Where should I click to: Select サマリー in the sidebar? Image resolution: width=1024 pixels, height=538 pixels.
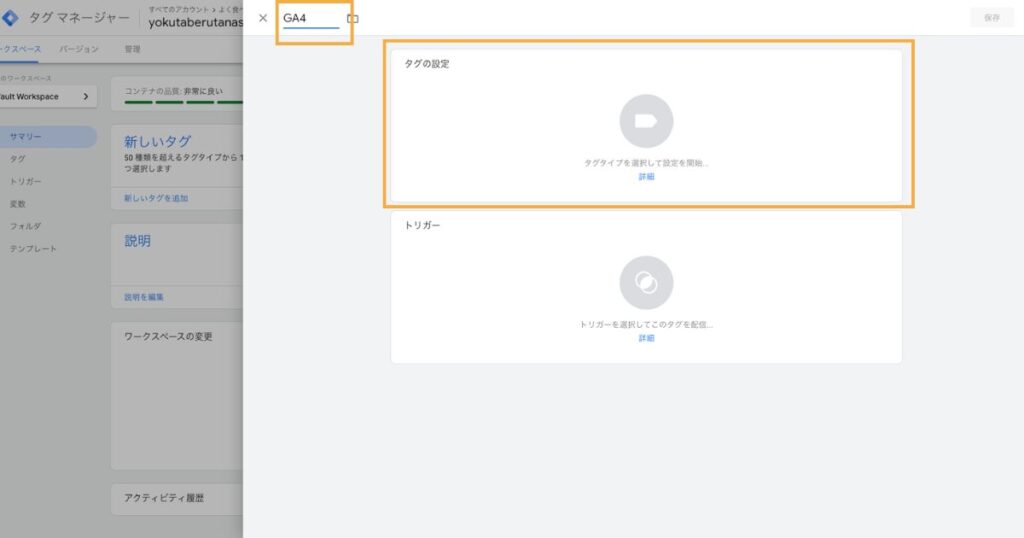coord(48,136)
